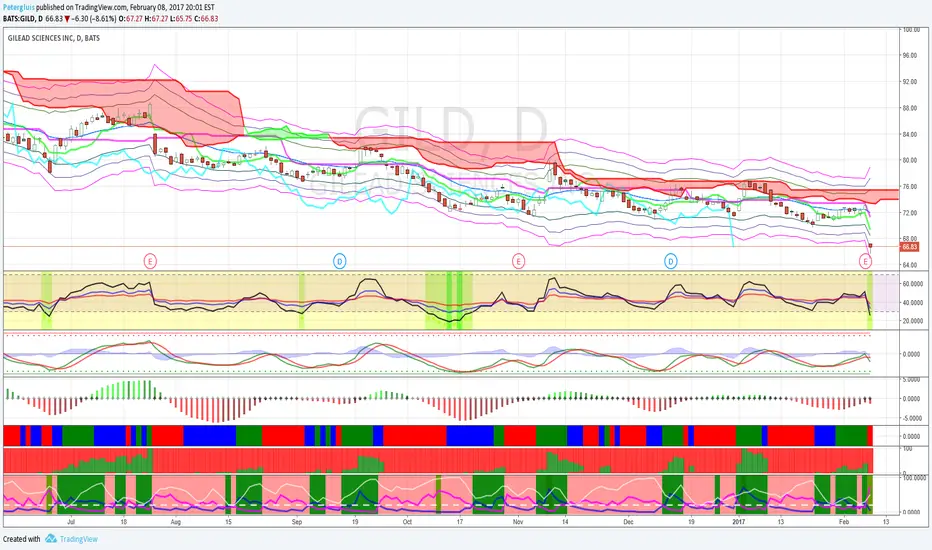The height and width of the screenshot is (550, 932).
Task: Open the earnings marker at the start of November
Action: [x=518, y=260]
